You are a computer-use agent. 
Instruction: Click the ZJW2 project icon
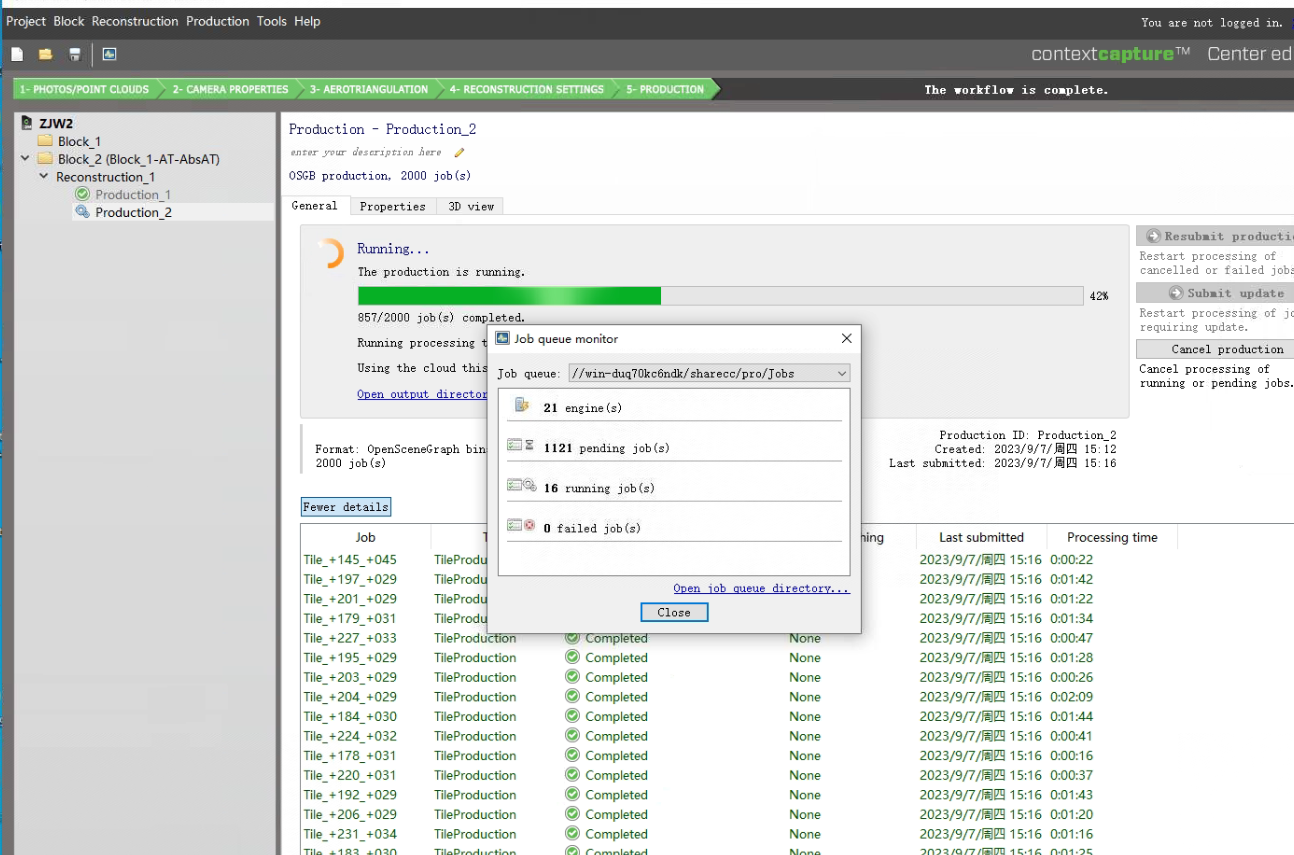[27, 123]
